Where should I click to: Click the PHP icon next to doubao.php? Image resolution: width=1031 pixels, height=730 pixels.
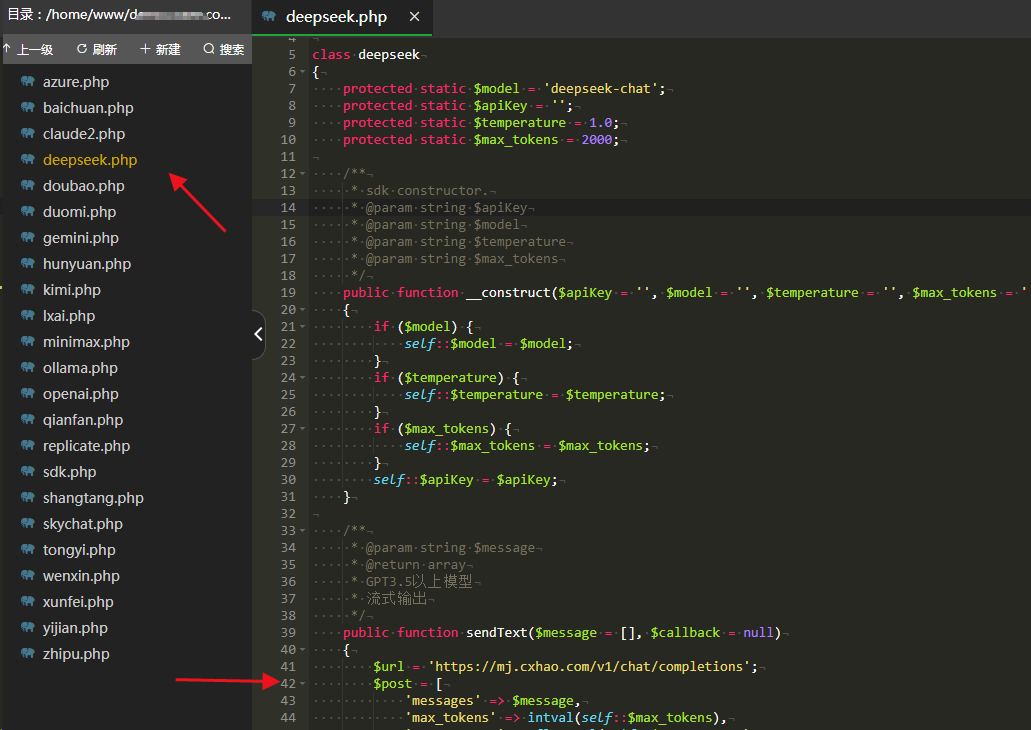point(28,185)
